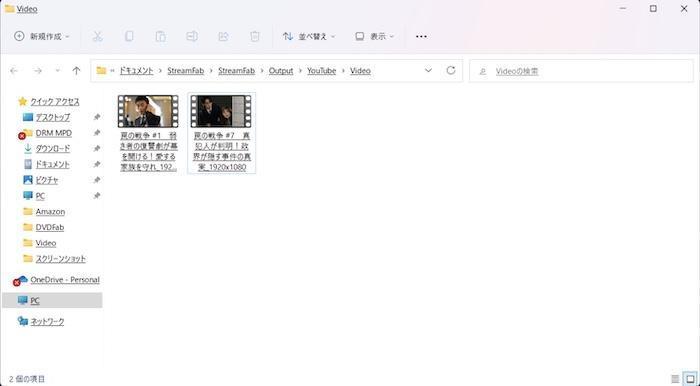700x386 pixels.
Task: Click file name of #7 video
Action: 222,152
